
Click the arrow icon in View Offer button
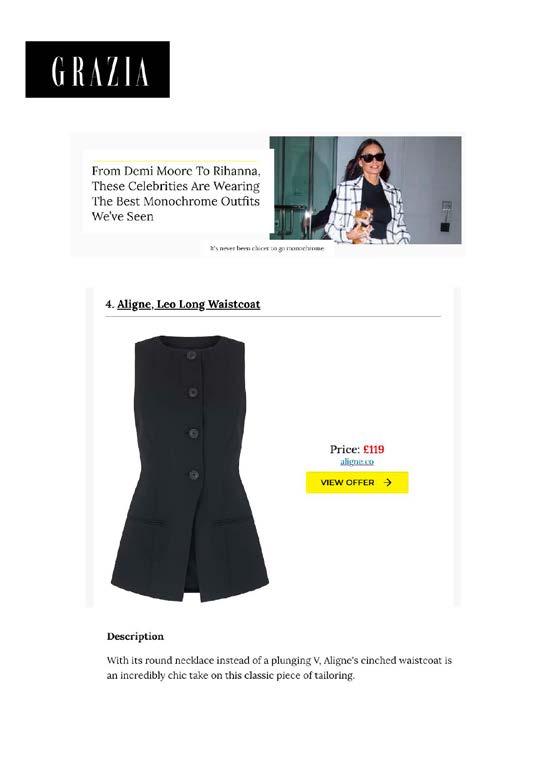388,482
